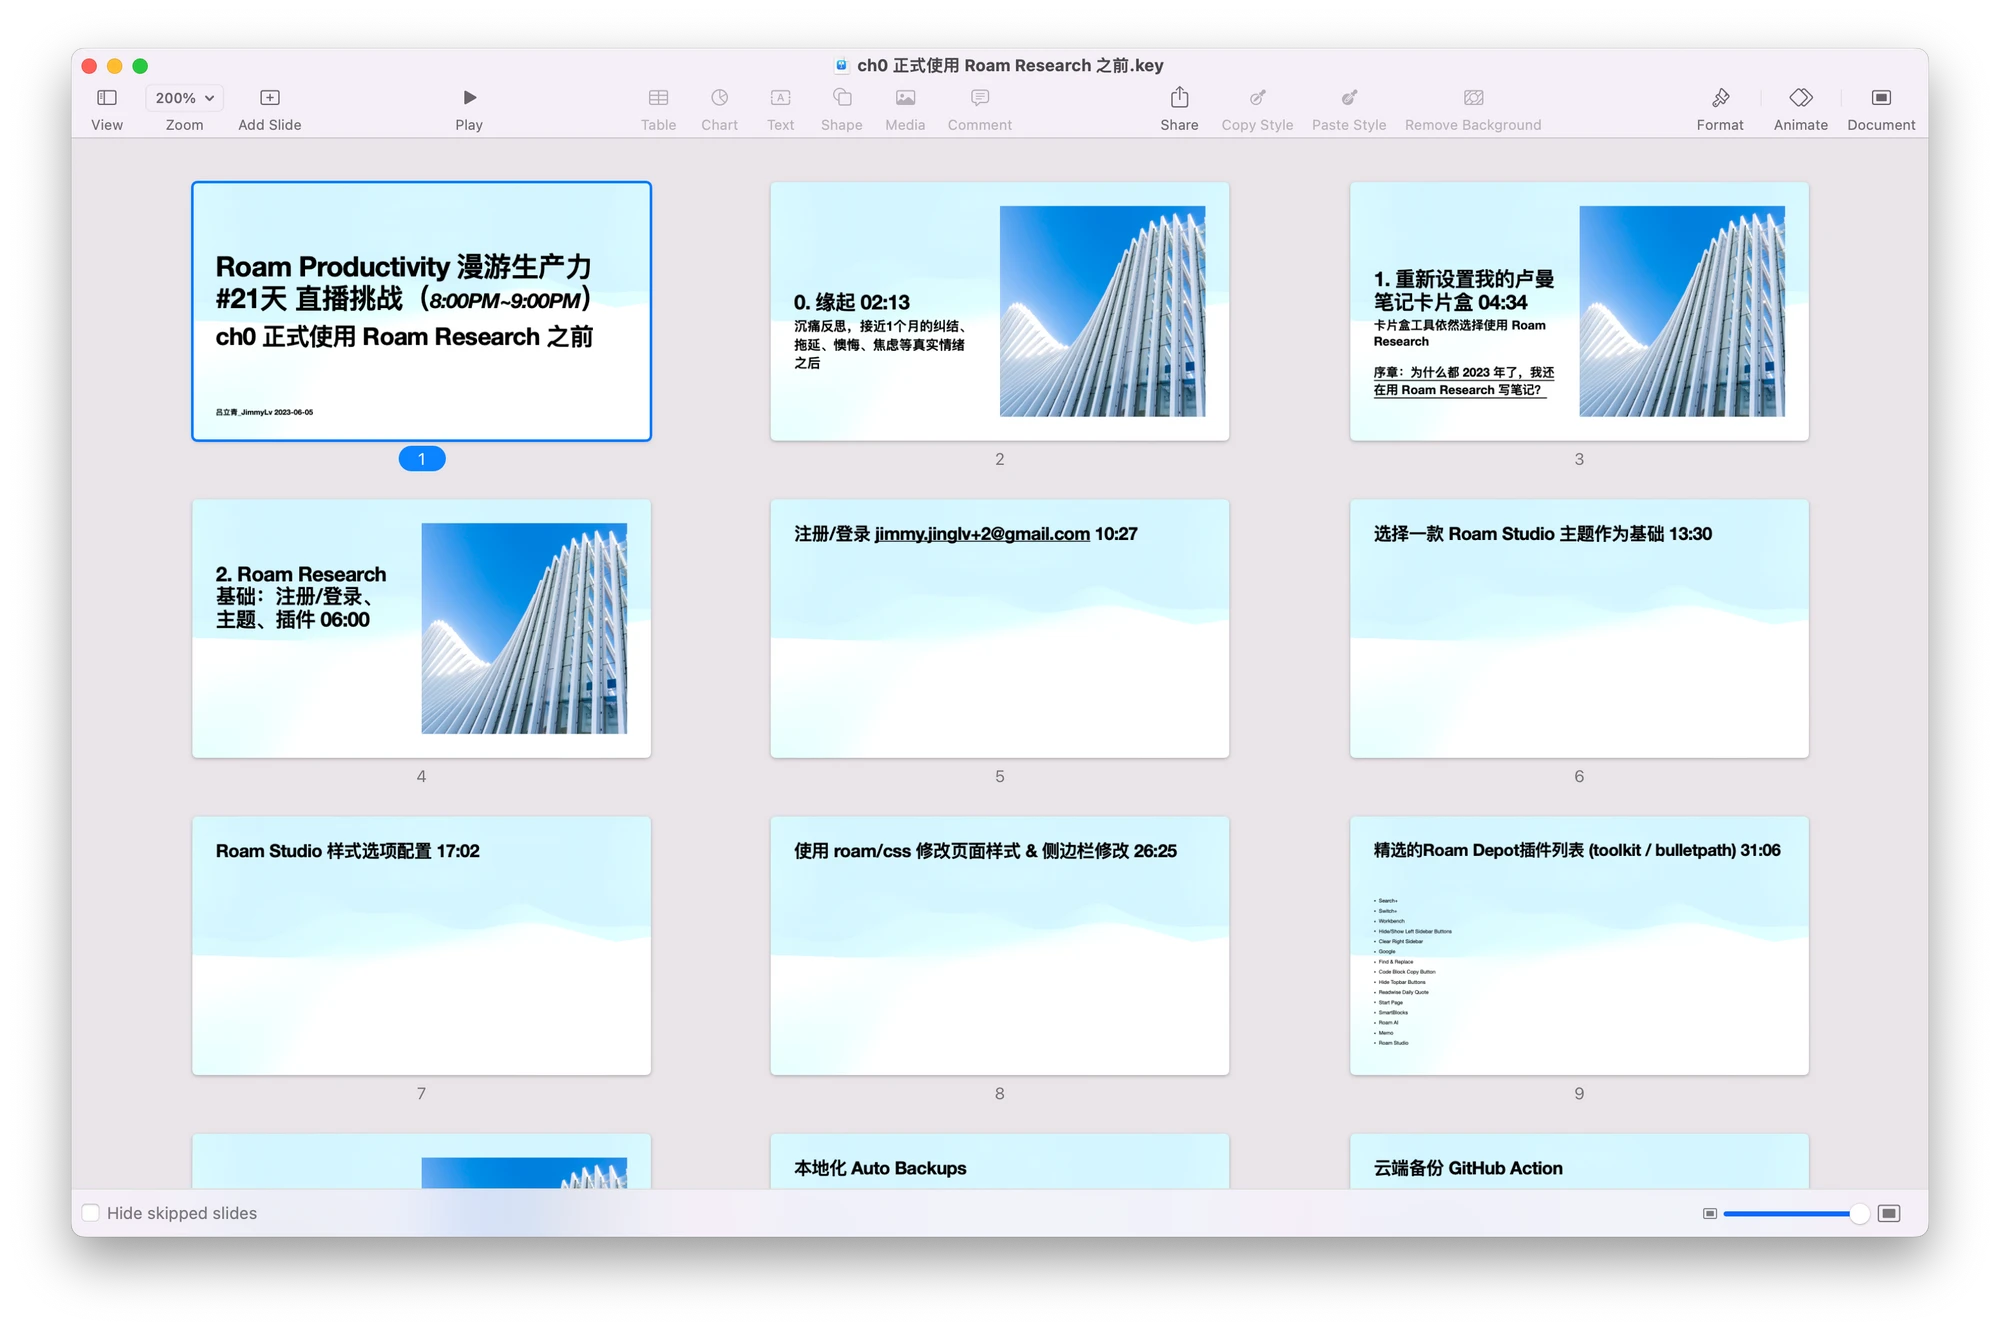
Task: Select slide 1 Roam Productivity title slide
Action: (x=421, y=311)
